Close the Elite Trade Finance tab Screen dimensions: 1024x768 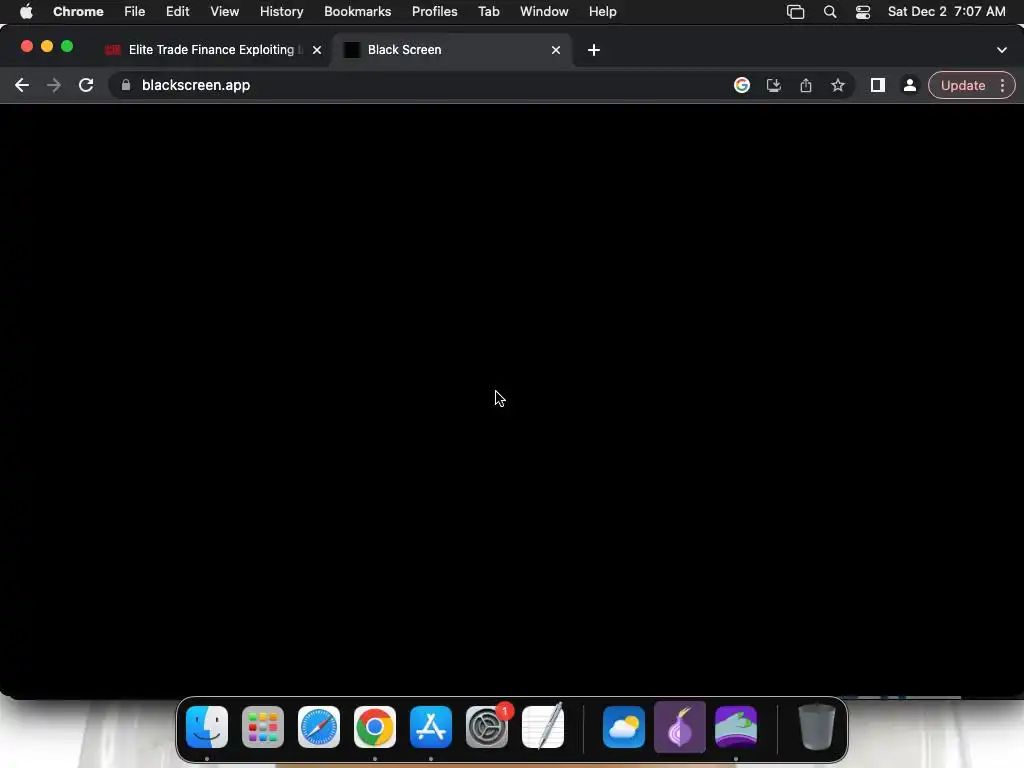(317, 50)
